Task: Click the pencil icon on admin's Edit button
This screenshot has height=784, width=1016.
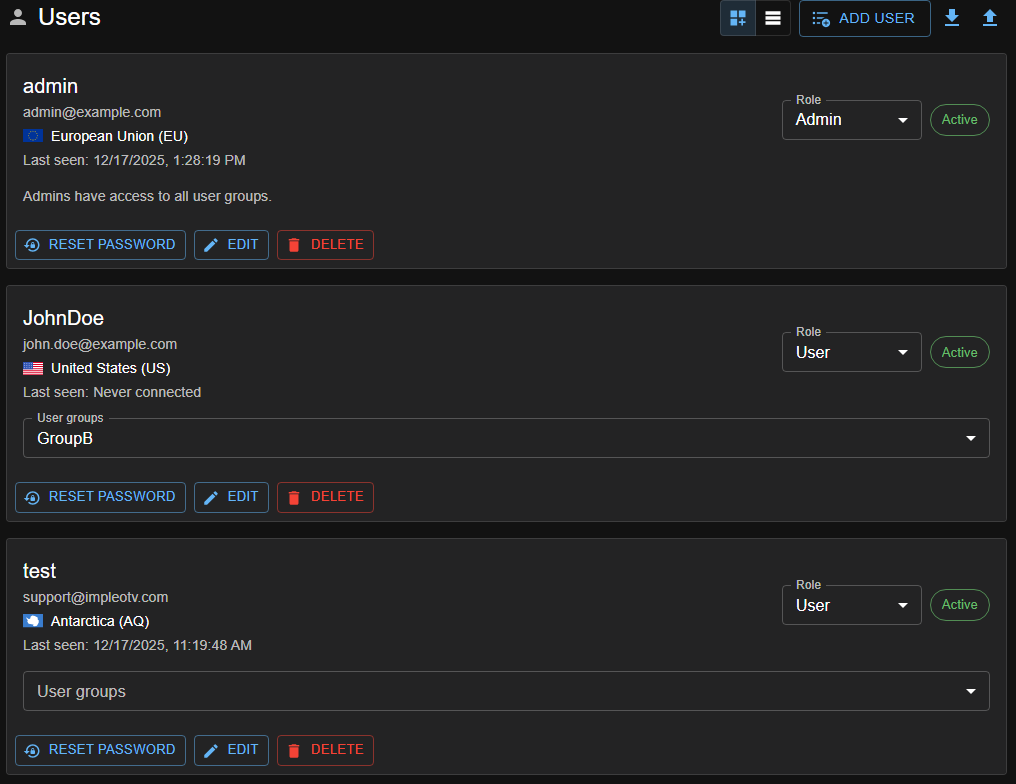Action: tap(211, 244)
